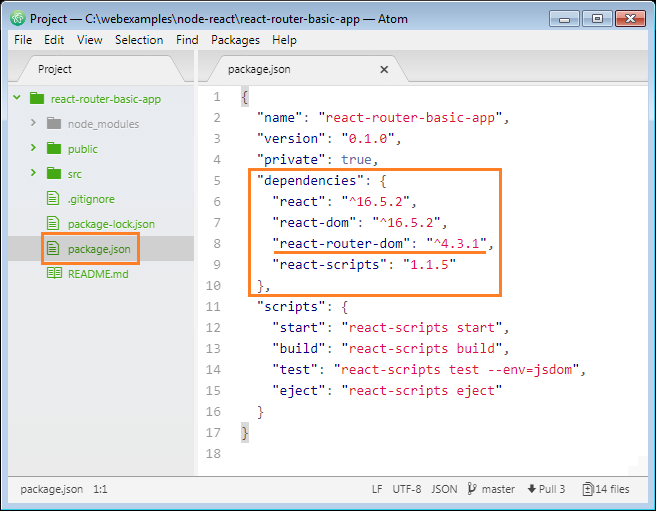This screenshot has height=511, width=656.
Task: Click the "react-scripts" key on line 9
Action: pyautogui.click(x=329, y=264)
